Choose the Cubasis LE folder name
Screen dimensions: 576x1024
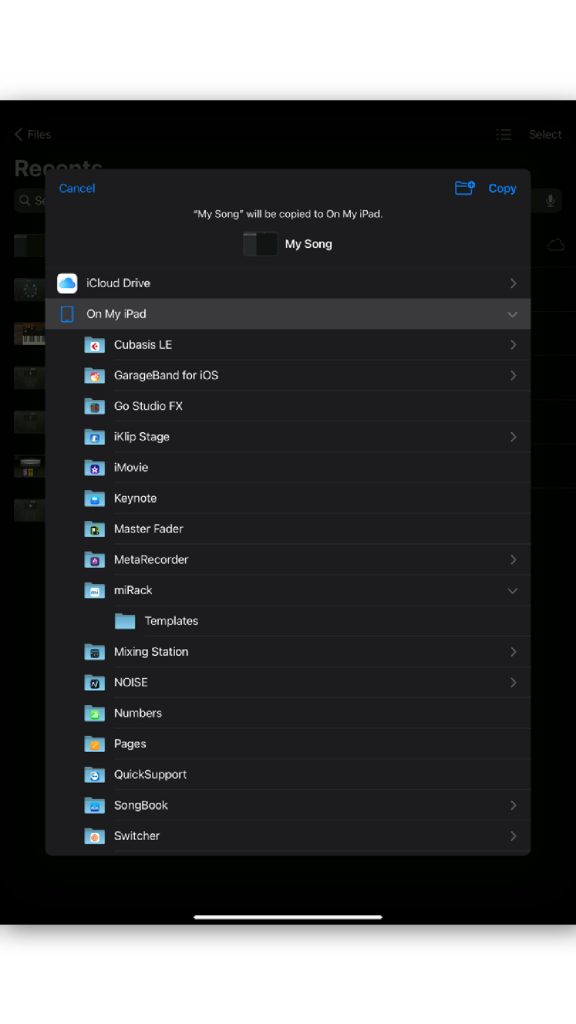[x=143, y=345]
